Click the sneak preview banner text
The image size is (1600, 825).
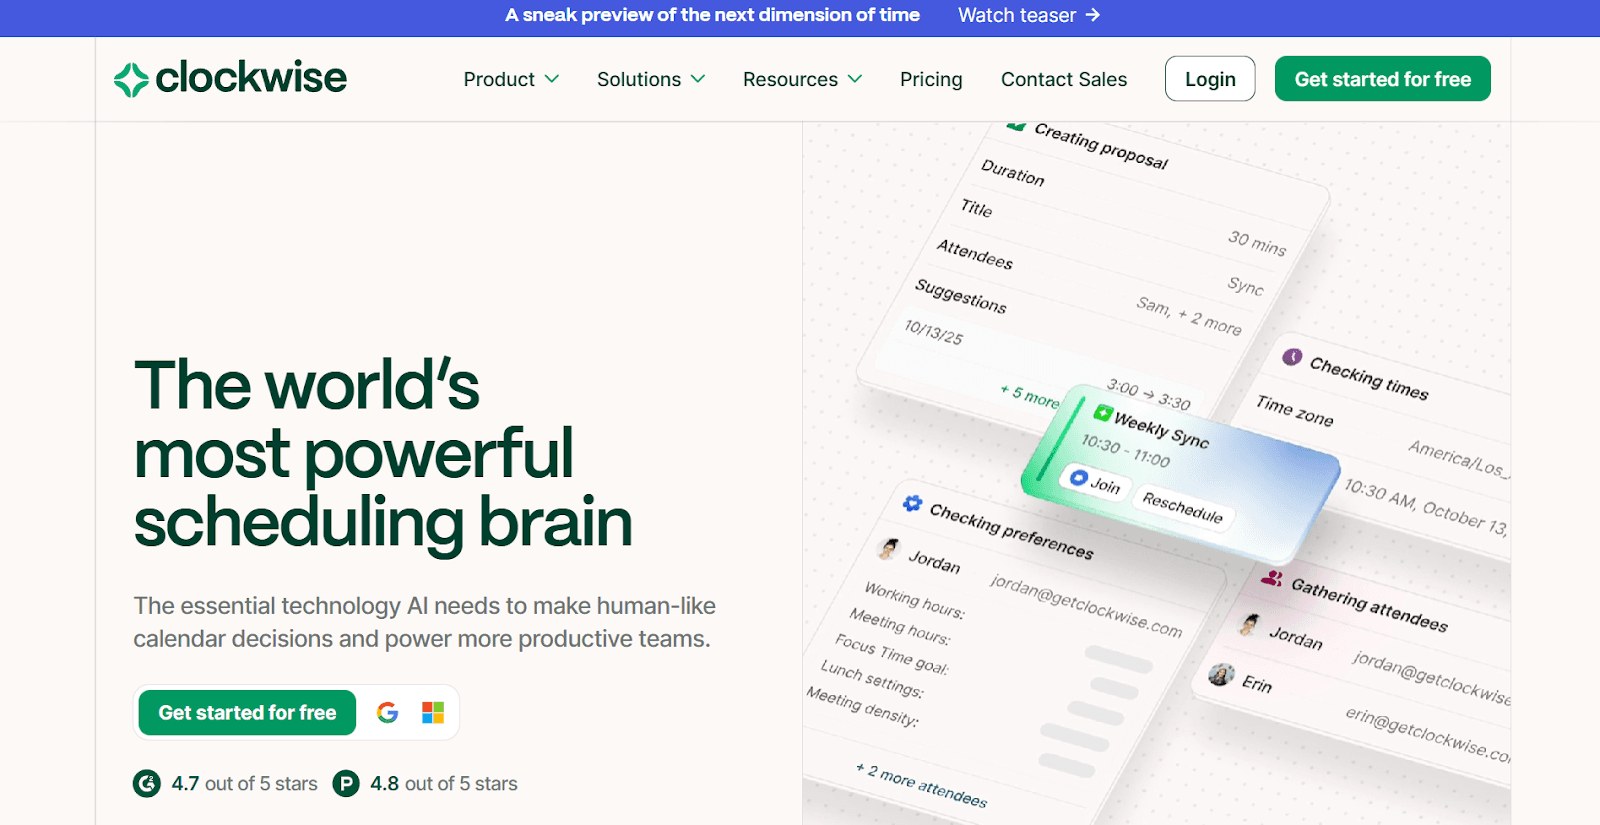712,15
